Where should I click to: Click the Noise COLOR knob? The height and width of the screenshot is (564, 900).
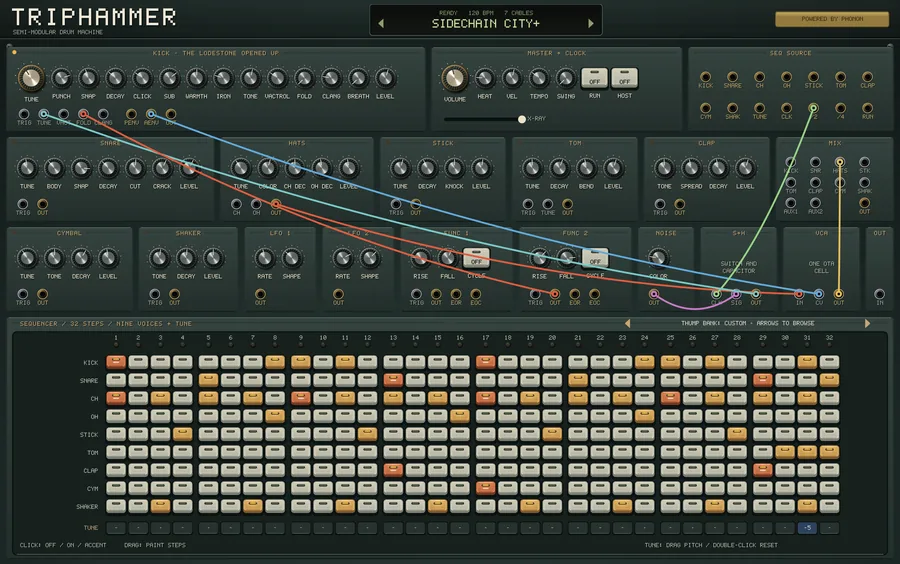[658, 258]
